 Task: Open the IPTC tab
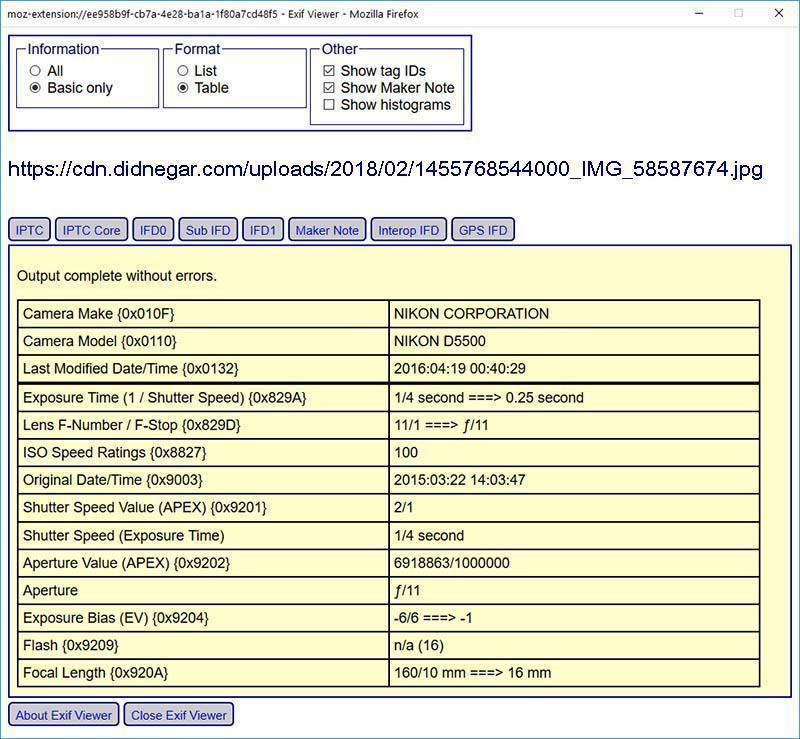[x=30, y=230]
